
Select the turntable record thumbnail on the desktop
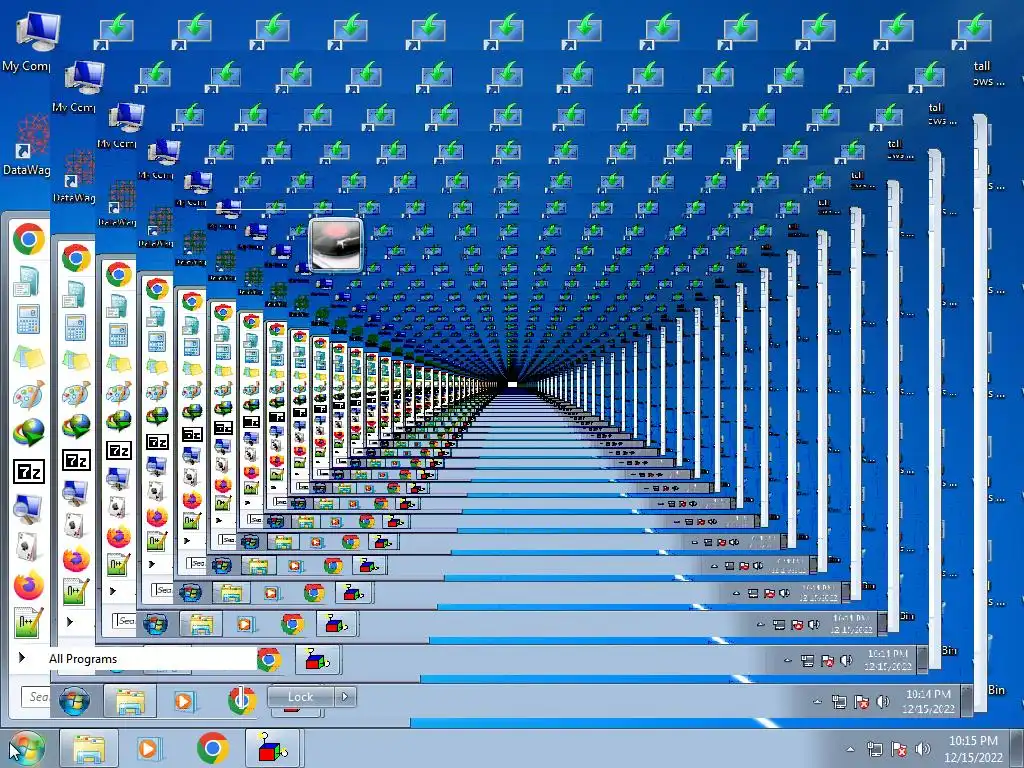click(336, 245)
